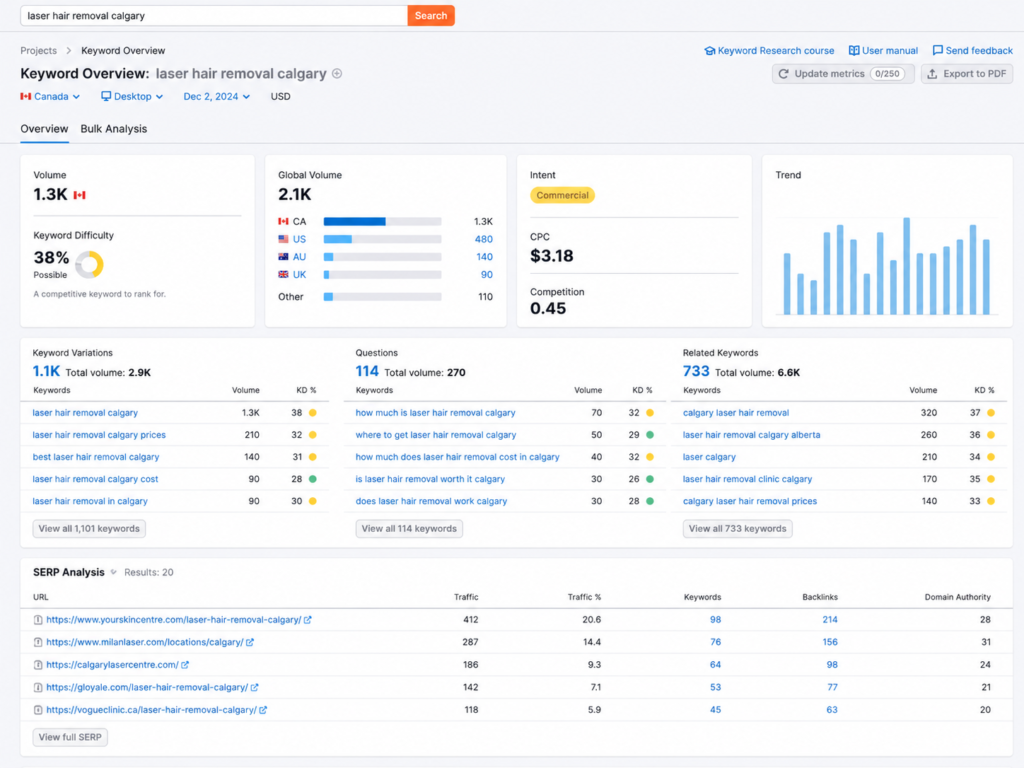Click the page icon before vogueclinic.ca URL
1024x768 pixels.
coord(38,710)
